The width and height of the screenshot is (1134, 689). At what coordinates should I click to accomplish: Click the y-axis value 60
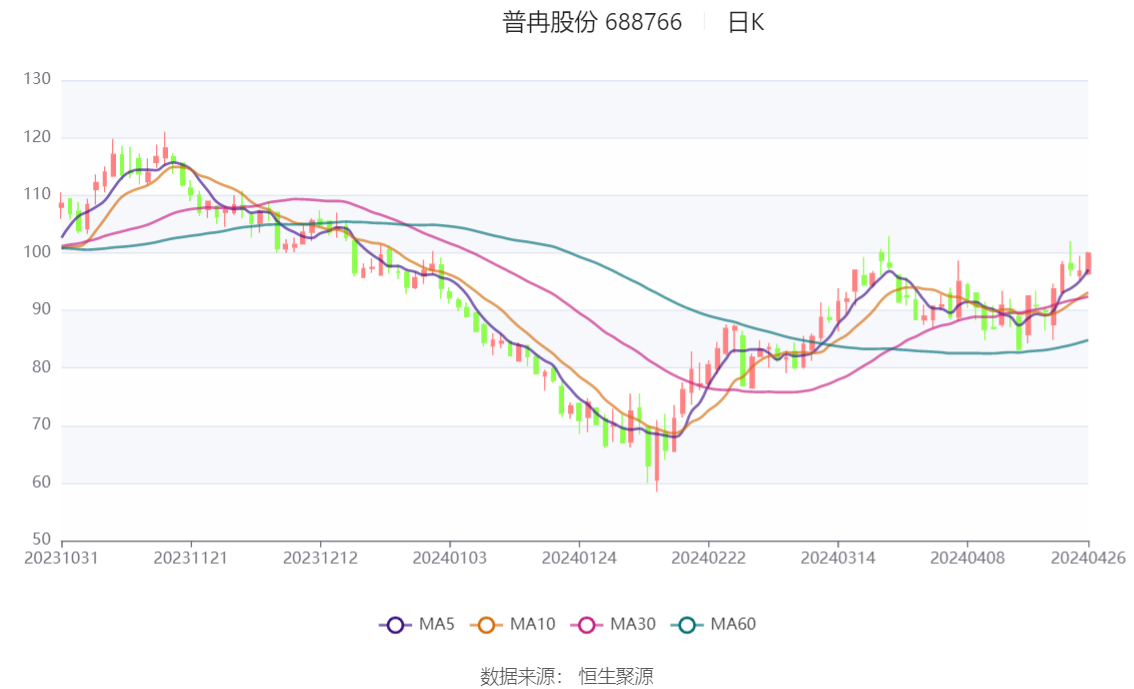pos(41,482)
